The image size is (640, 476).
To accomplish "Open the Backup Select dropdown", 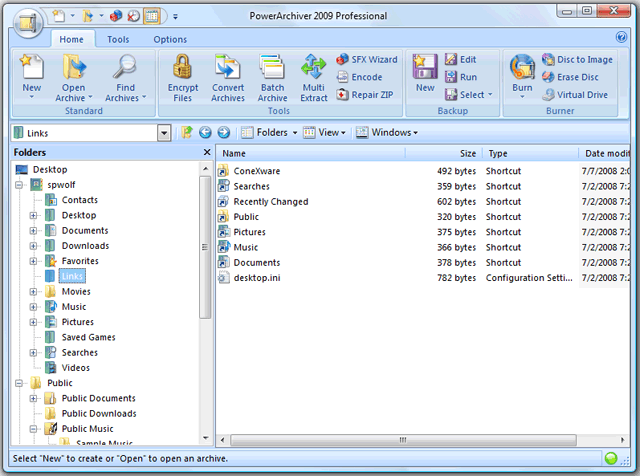I will [x=469, y=95].
